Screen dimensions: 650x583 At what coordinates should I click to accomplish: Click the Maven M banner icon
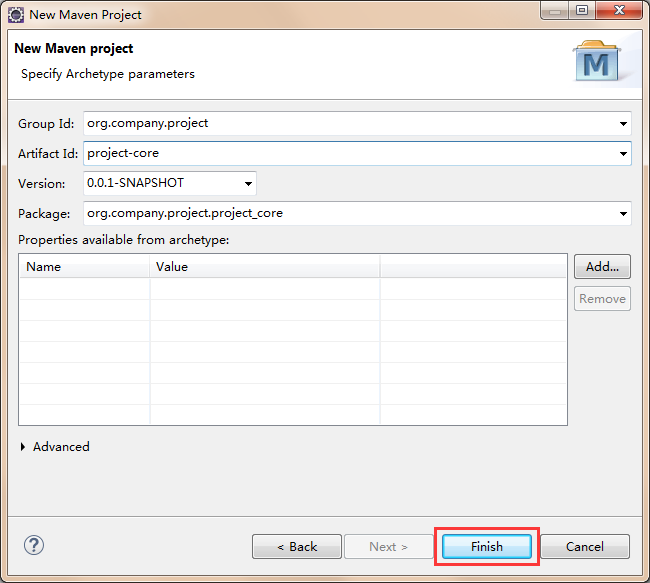click(x=597, y=62)
